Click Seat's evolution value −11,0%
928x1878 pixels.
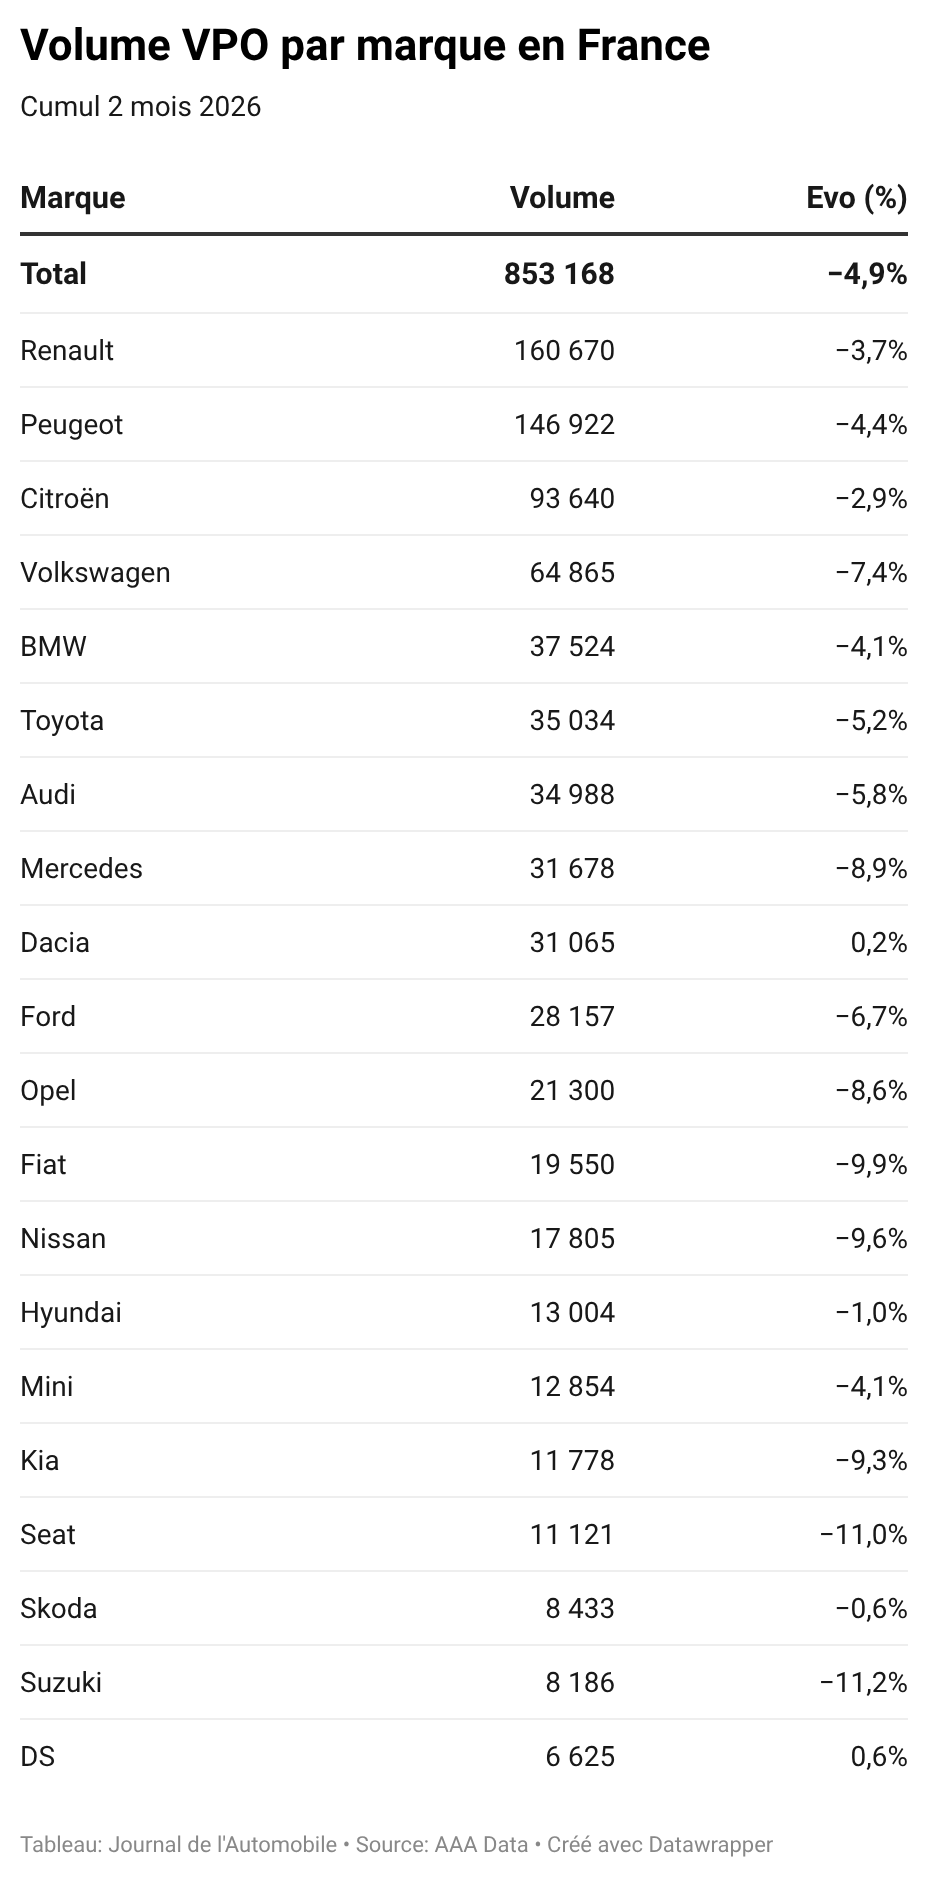tap(863, 1534)
